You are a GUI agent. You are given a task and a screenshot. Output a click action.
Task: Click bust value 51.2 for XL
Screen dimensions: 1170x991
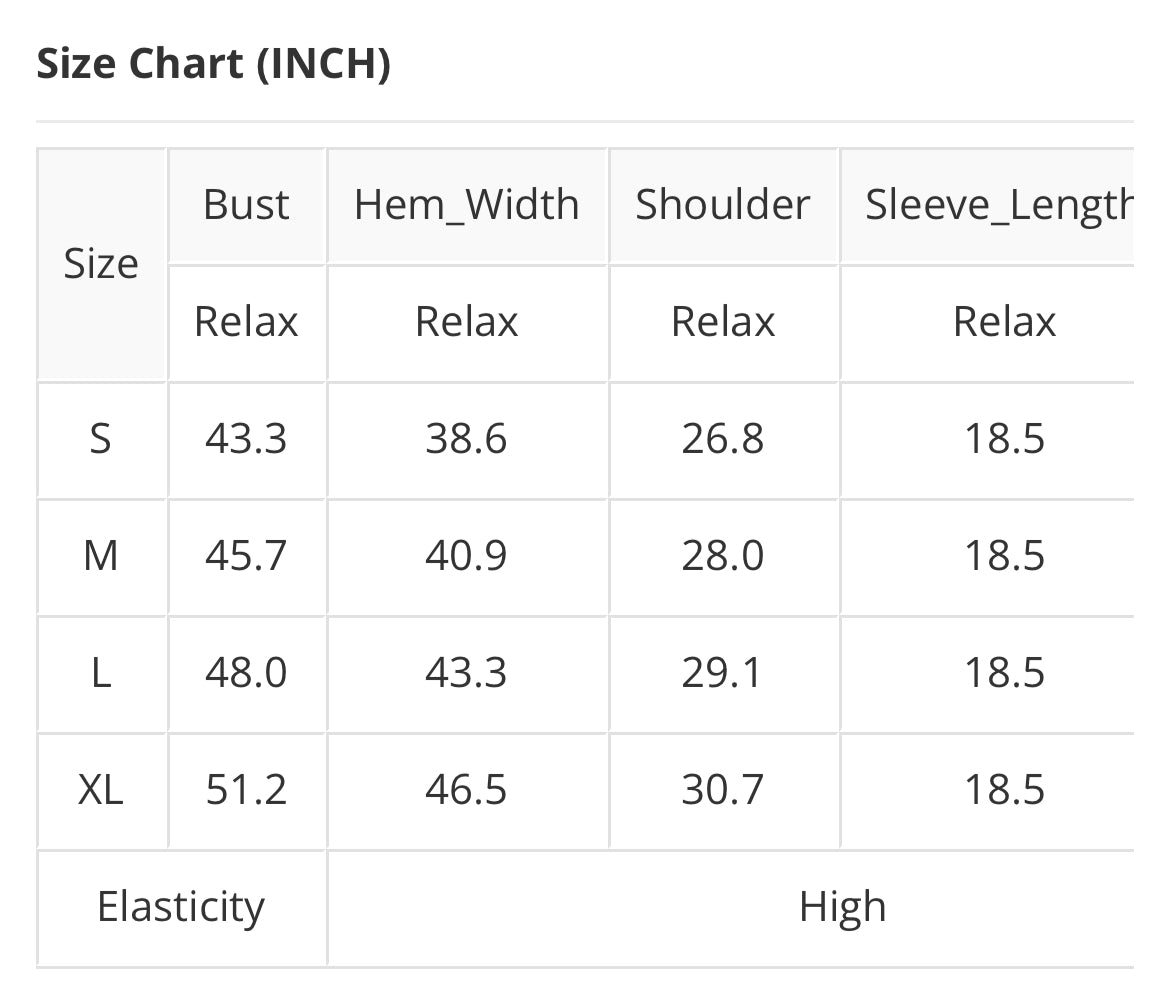coord(246,790)
